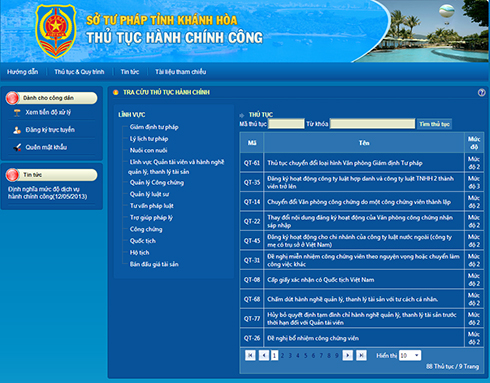Go to results page 9
This screenshot has height=383, width=490.
337,356
